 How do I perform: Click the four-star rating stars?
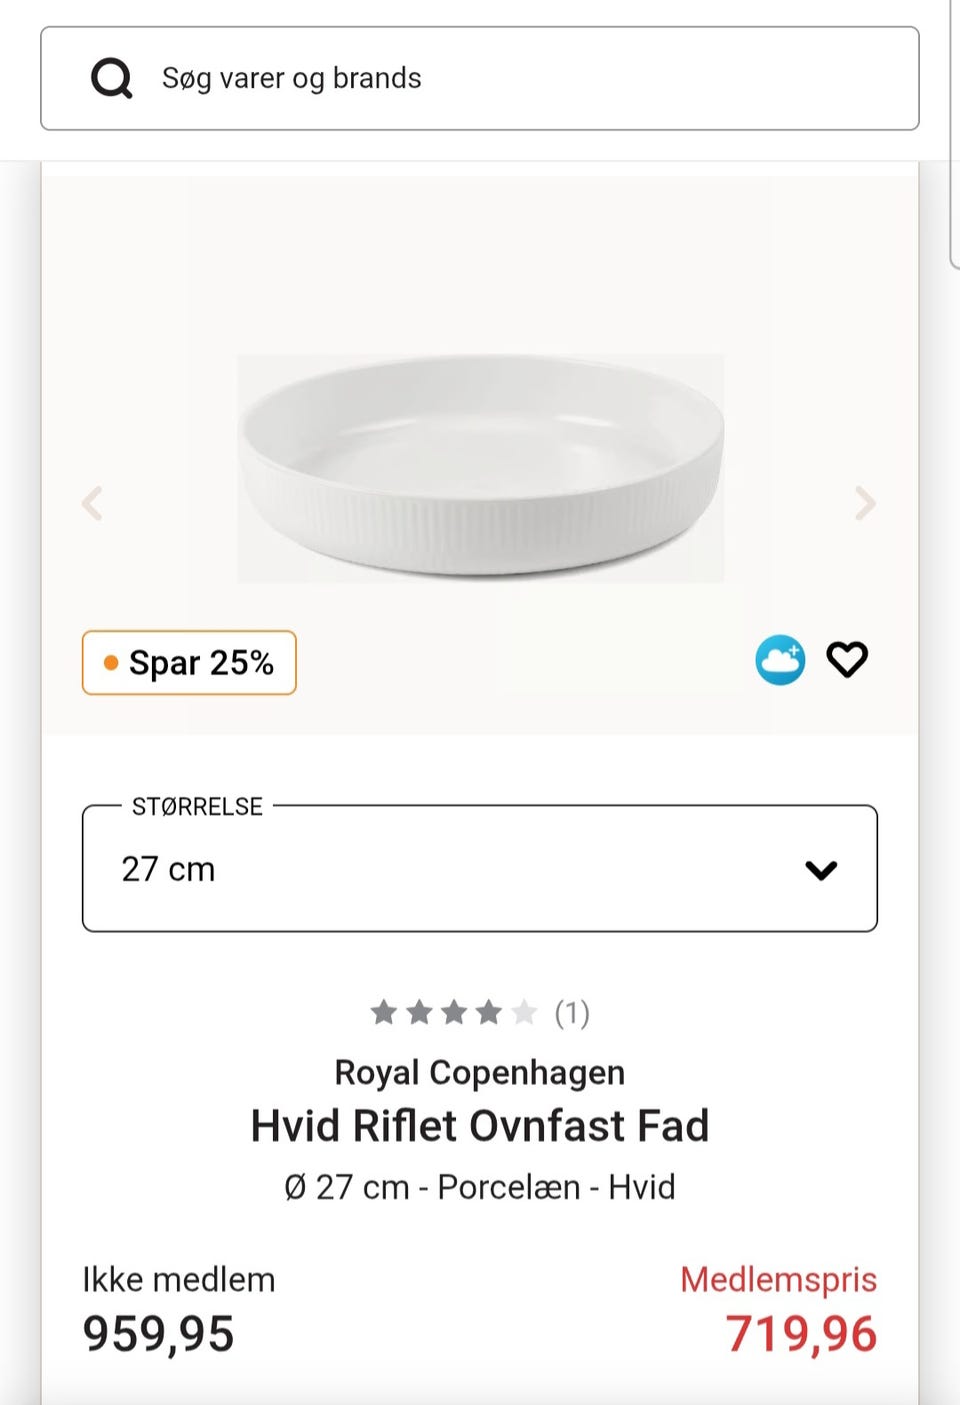(453, 1013)
